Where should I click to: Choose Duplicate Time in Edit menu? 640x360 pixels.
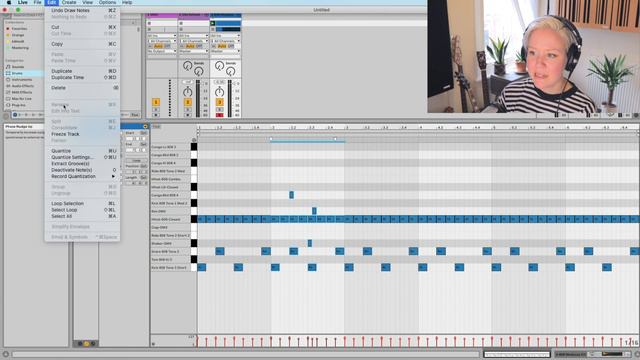click(82, 78)
